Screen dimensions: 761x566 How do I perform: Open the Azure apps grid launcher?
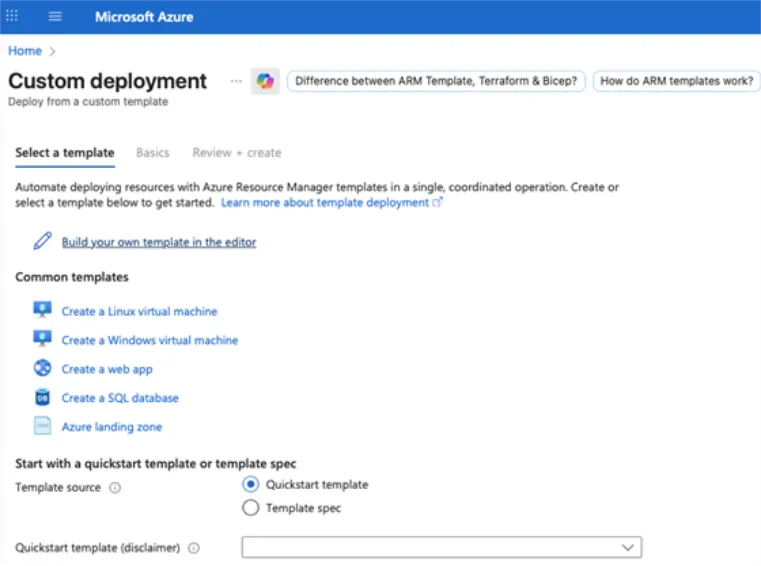click(x=12, y=16)
